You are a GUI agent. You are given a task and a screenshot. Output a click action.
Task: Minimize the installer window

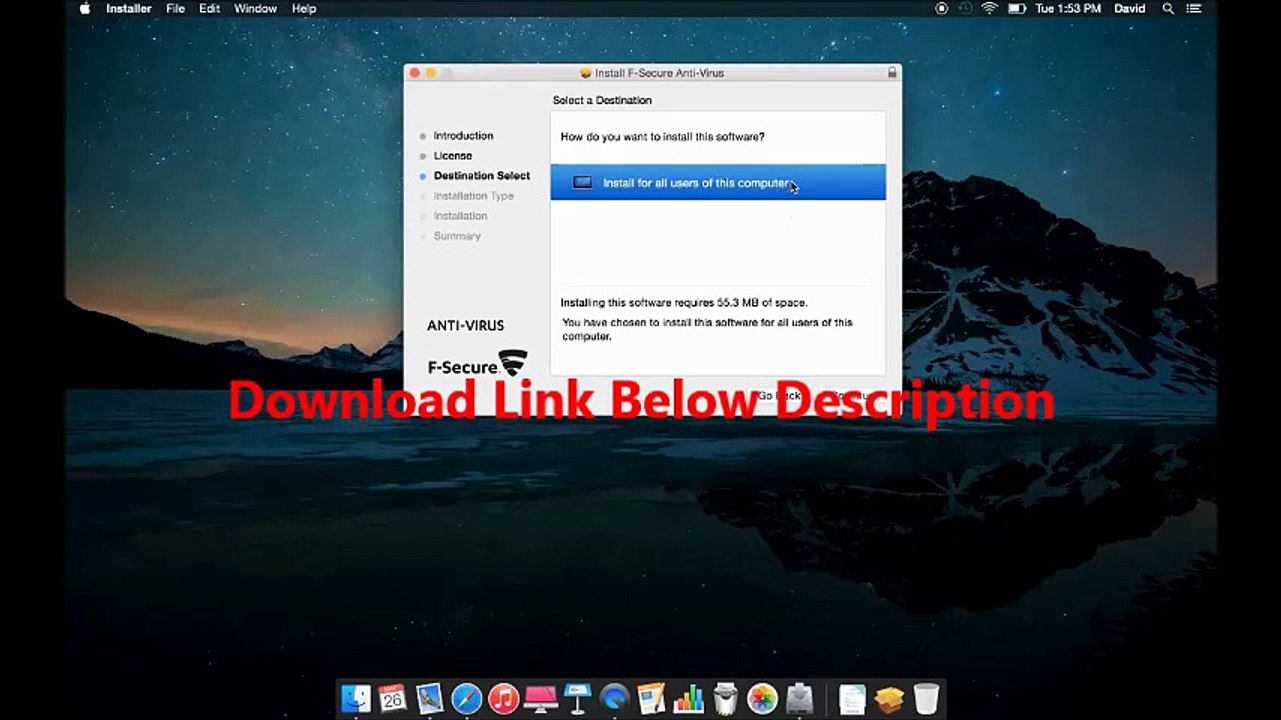[432, 73]
